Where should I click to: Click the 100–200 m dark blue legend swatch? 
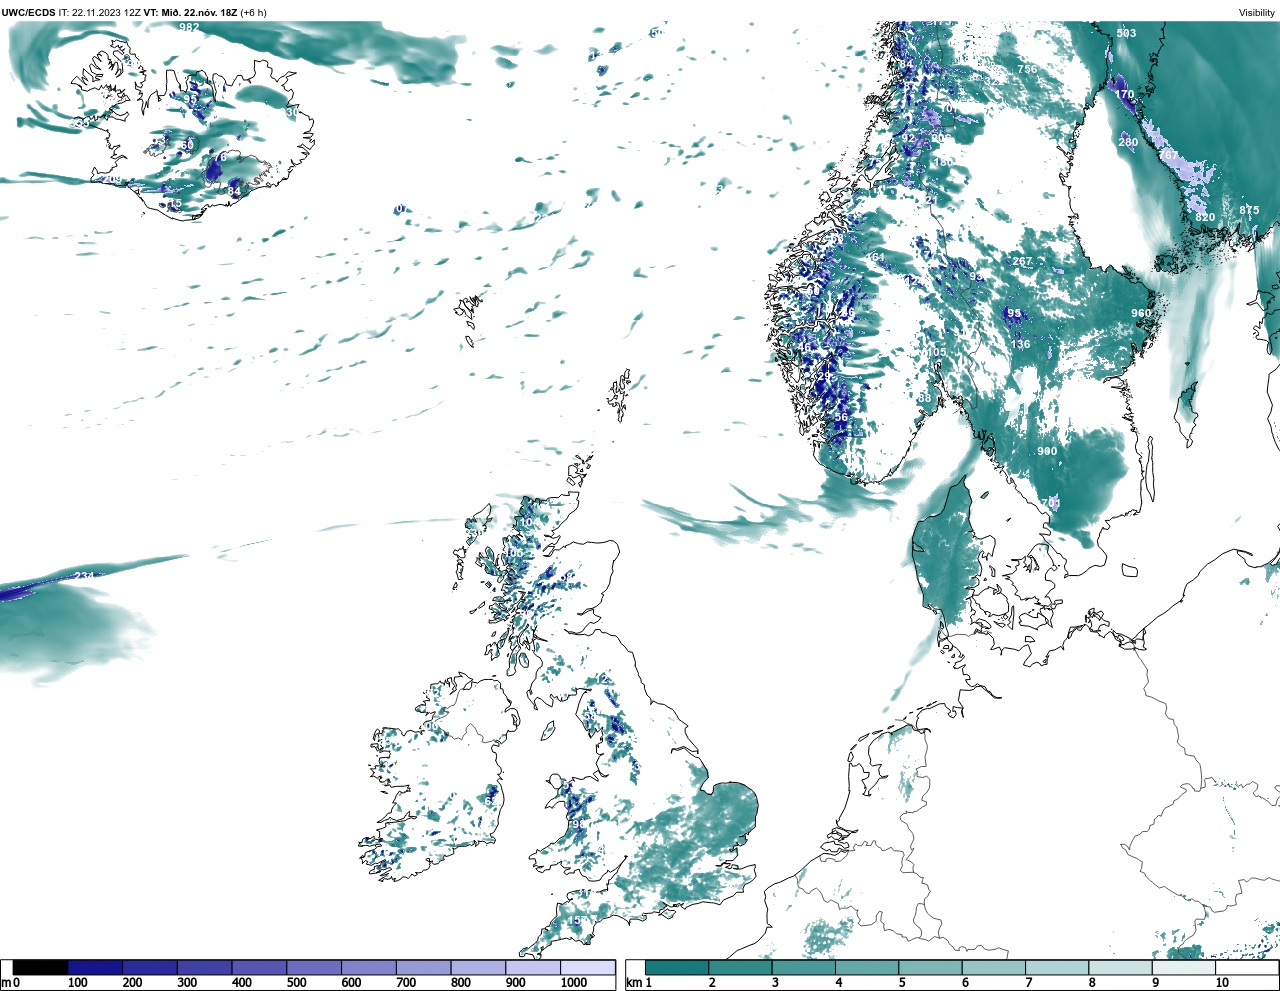95,968
